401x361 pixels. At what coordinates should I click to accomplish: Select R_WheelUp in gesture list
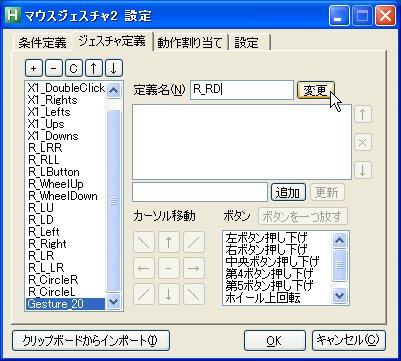pos(66,184)
